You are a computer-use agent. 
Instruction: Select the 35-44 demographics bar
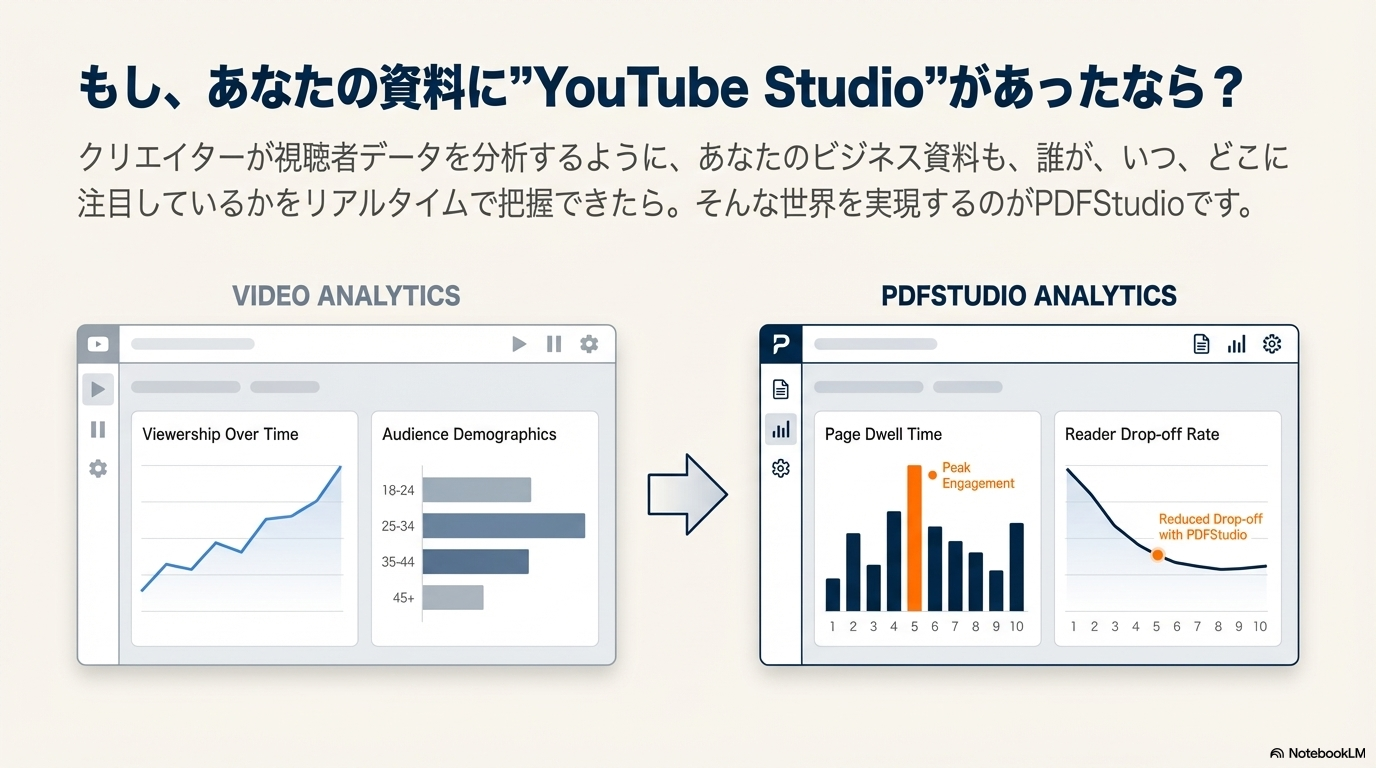[476, 562]
